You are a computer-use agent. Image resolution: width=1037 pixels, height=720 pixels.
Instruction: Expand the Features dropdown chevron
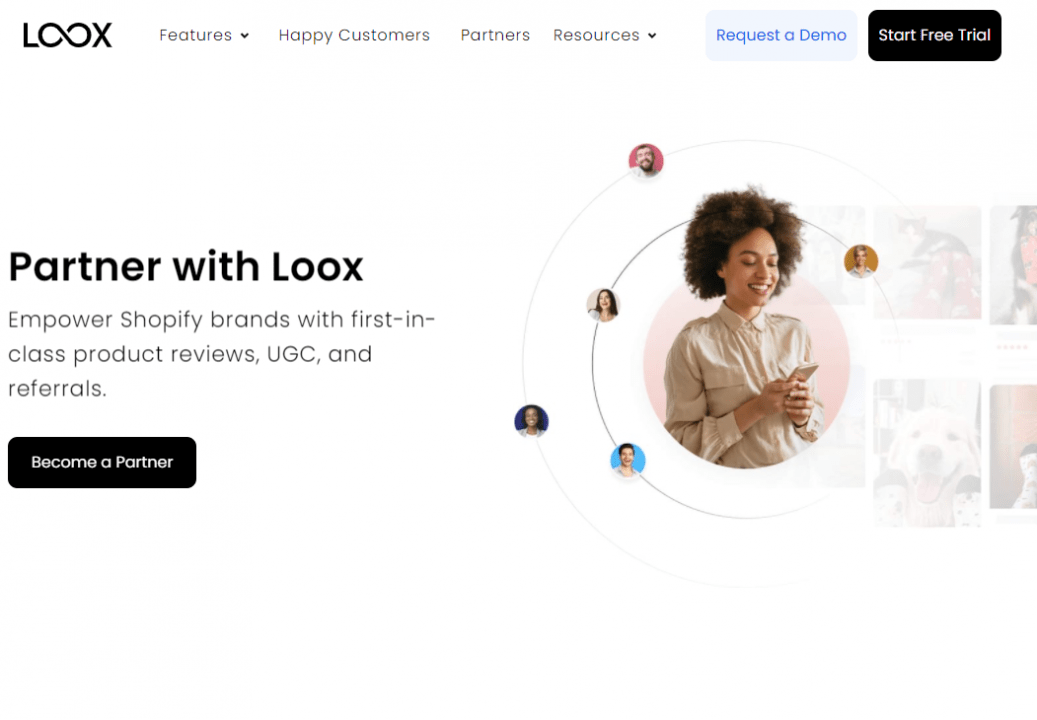click(245, 36)
